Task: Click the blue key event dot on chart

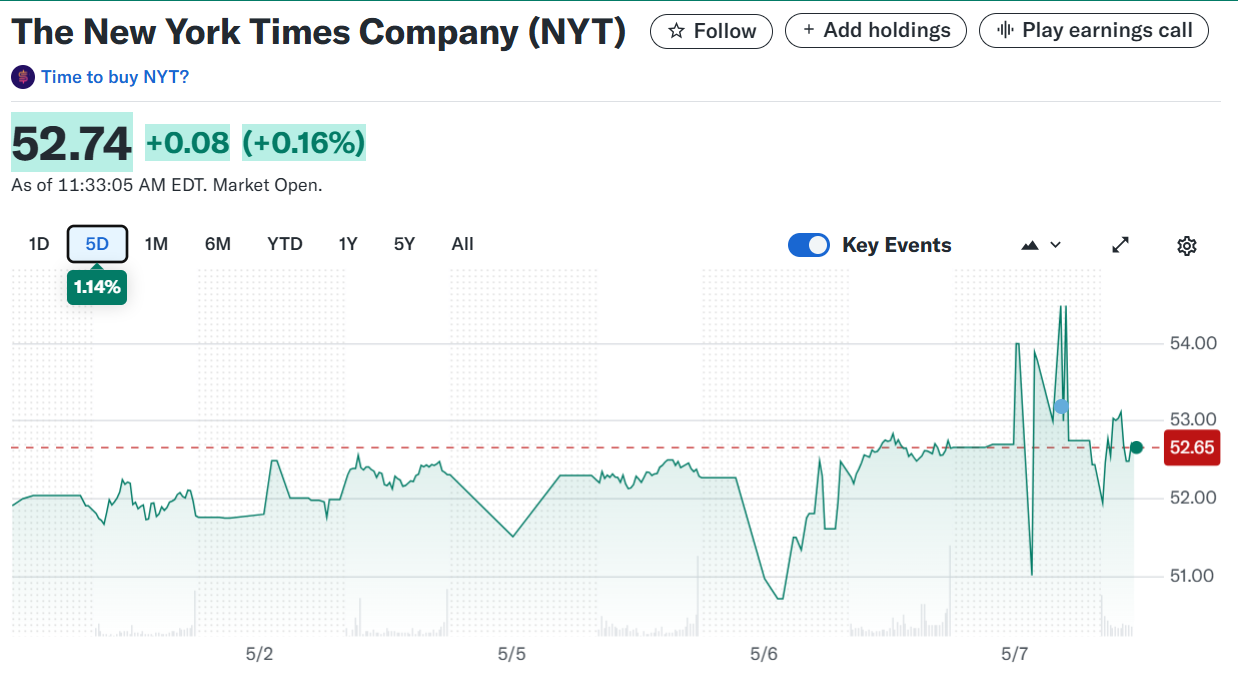Action: (x=1061, y=406)
